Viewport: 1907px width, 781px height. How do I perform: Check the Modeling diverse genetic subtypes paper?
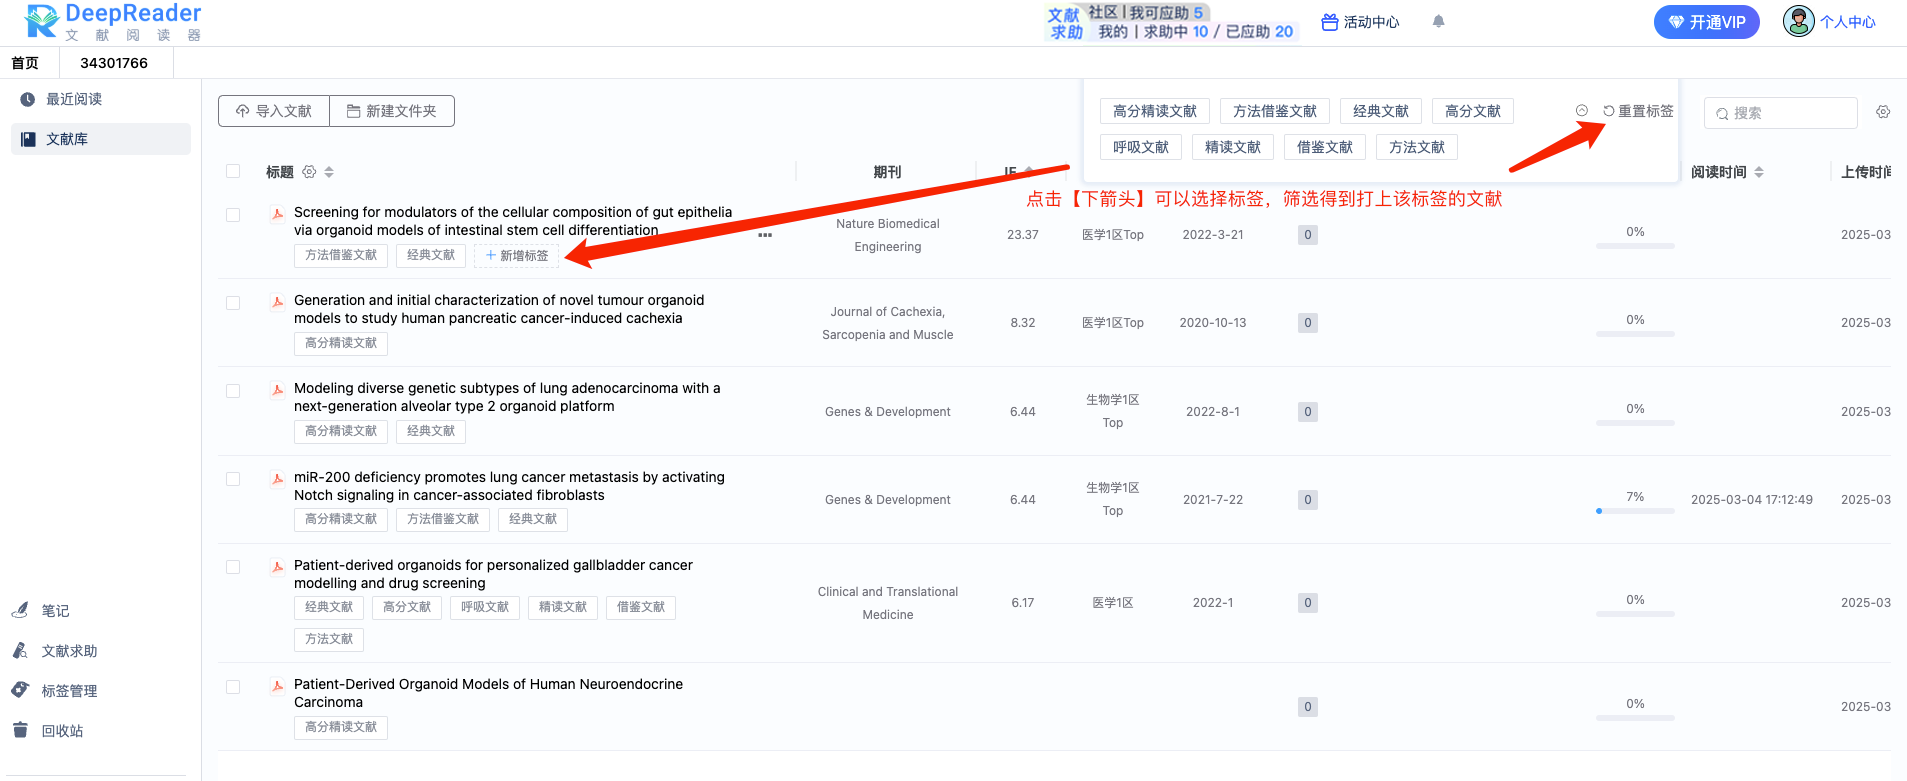pyautogui.click(x=233, y=391)
